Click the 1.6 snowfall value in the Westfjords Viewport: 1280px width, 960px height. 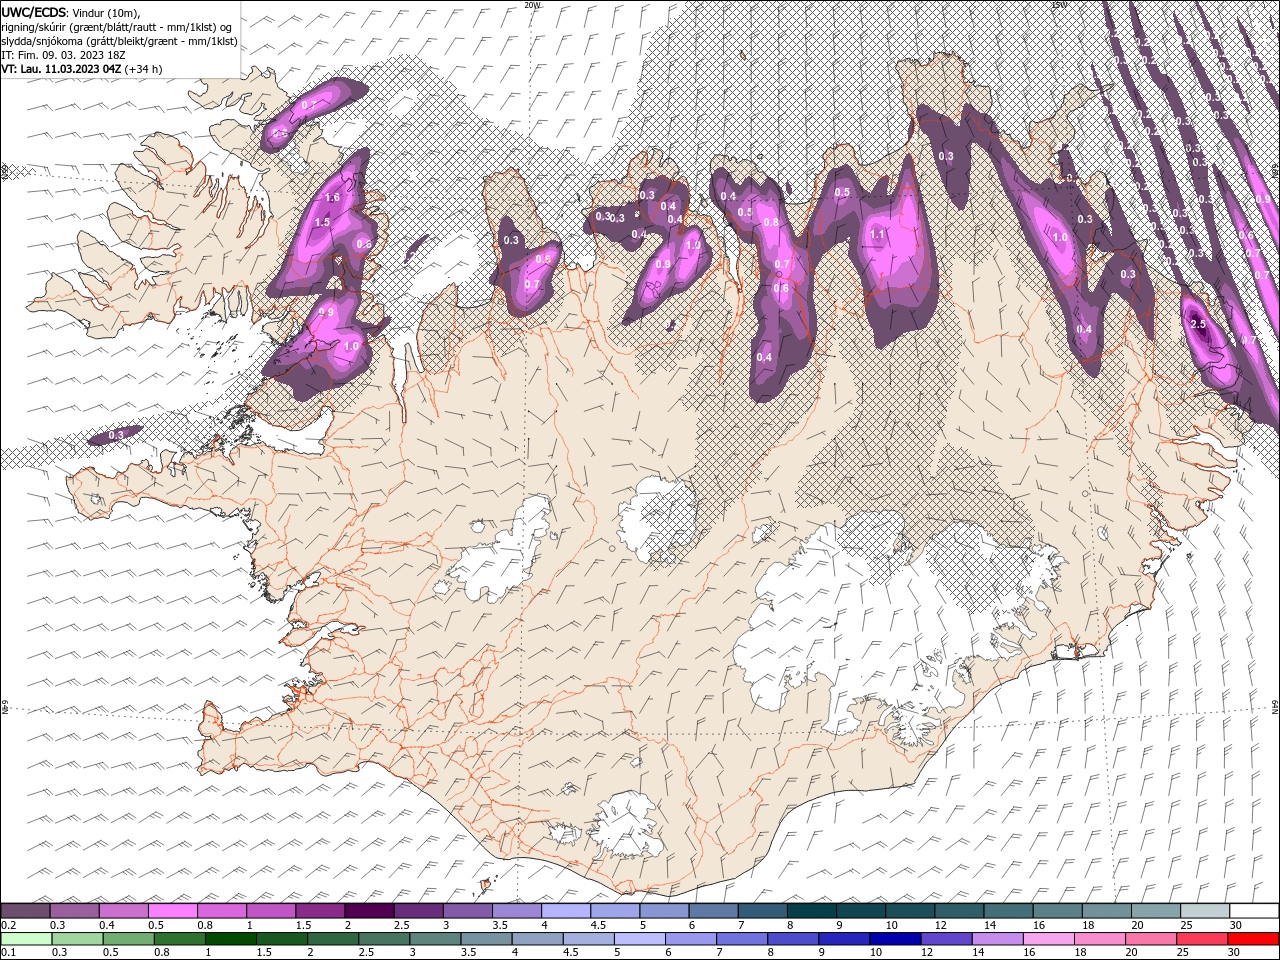pos(333,198)
